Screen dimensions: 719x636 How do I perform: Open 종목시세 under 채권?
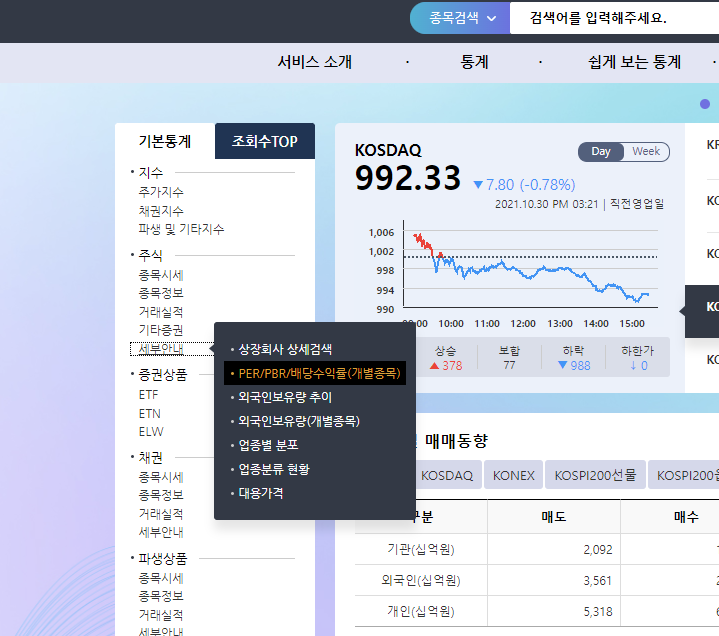[x=161, y=477]
